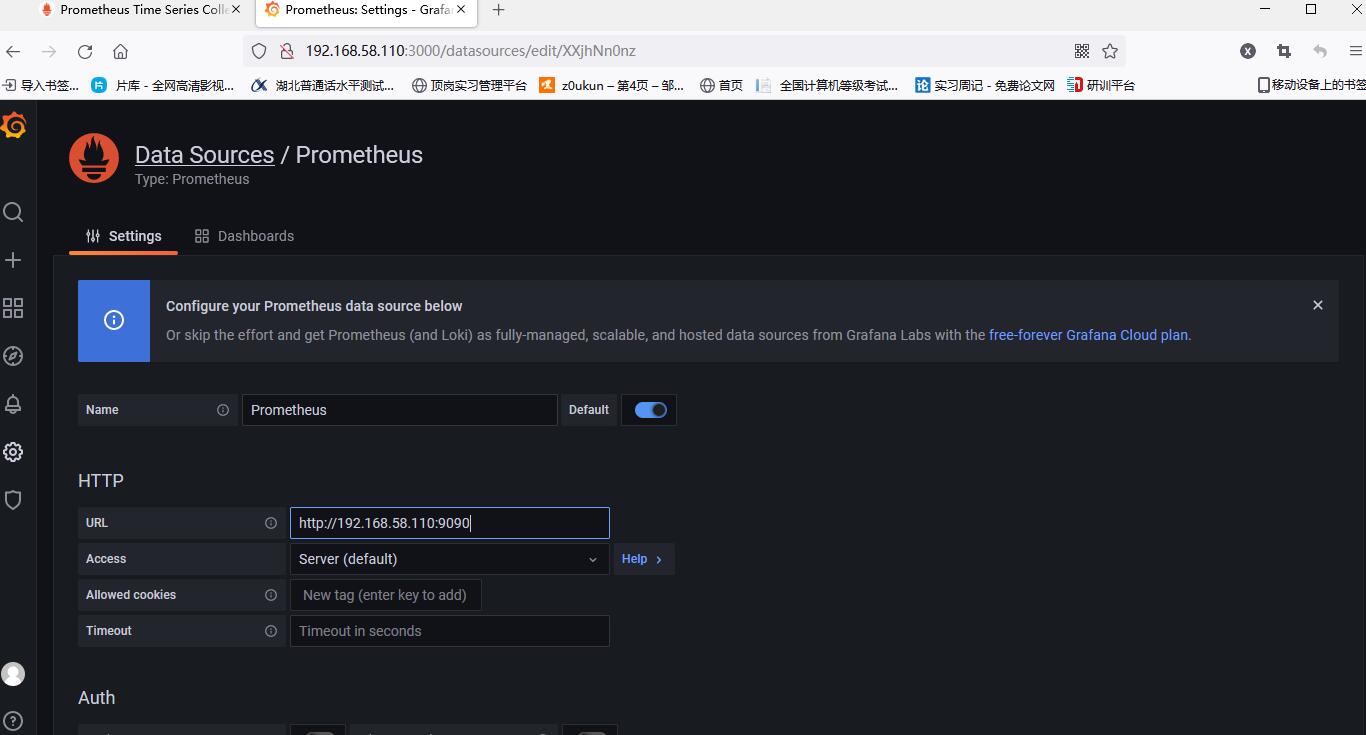Viewport: 1366px width, 735px height.
Task: Go back in browser history
Action: (x=13, y=51)
